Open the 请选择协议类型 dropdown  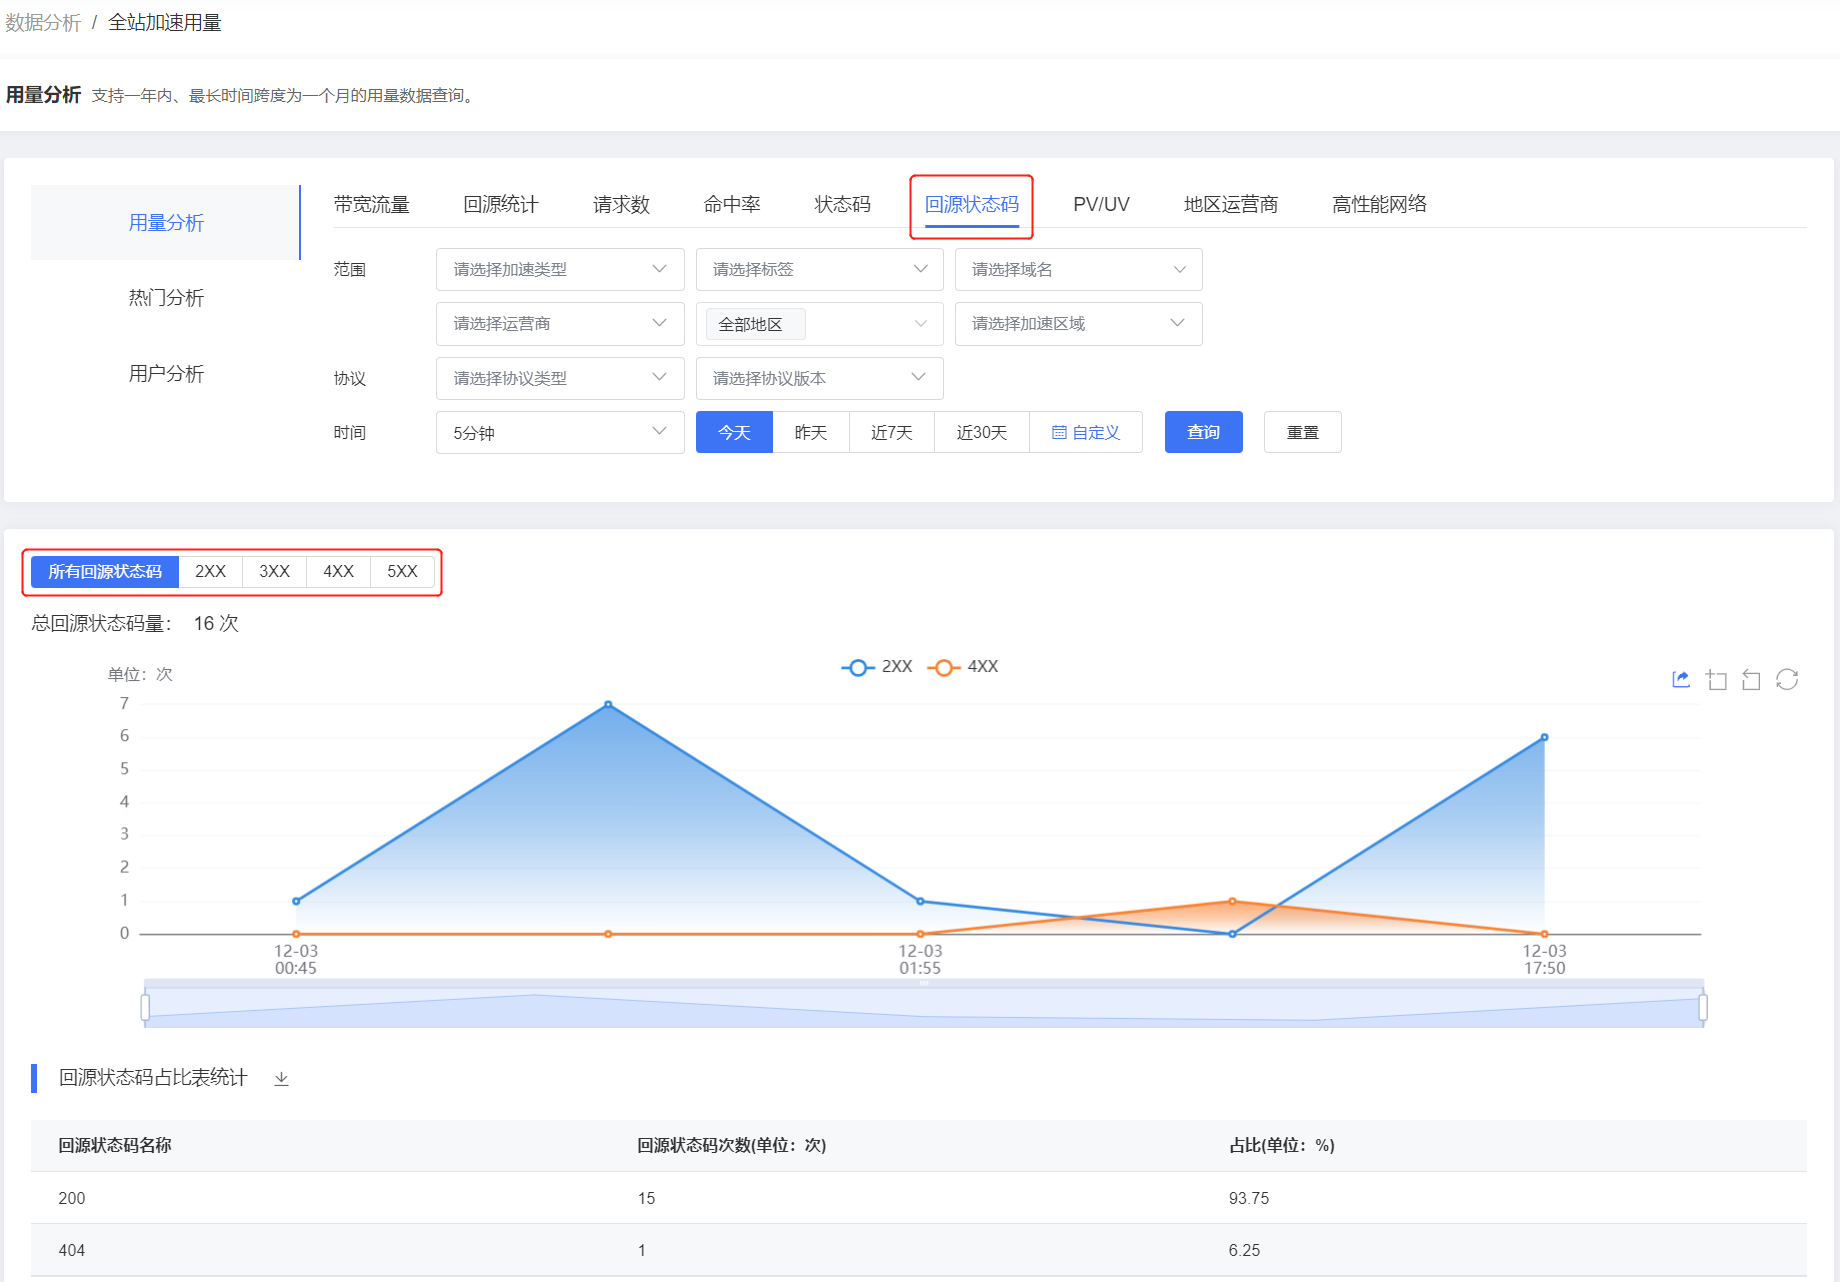(560, 378)
